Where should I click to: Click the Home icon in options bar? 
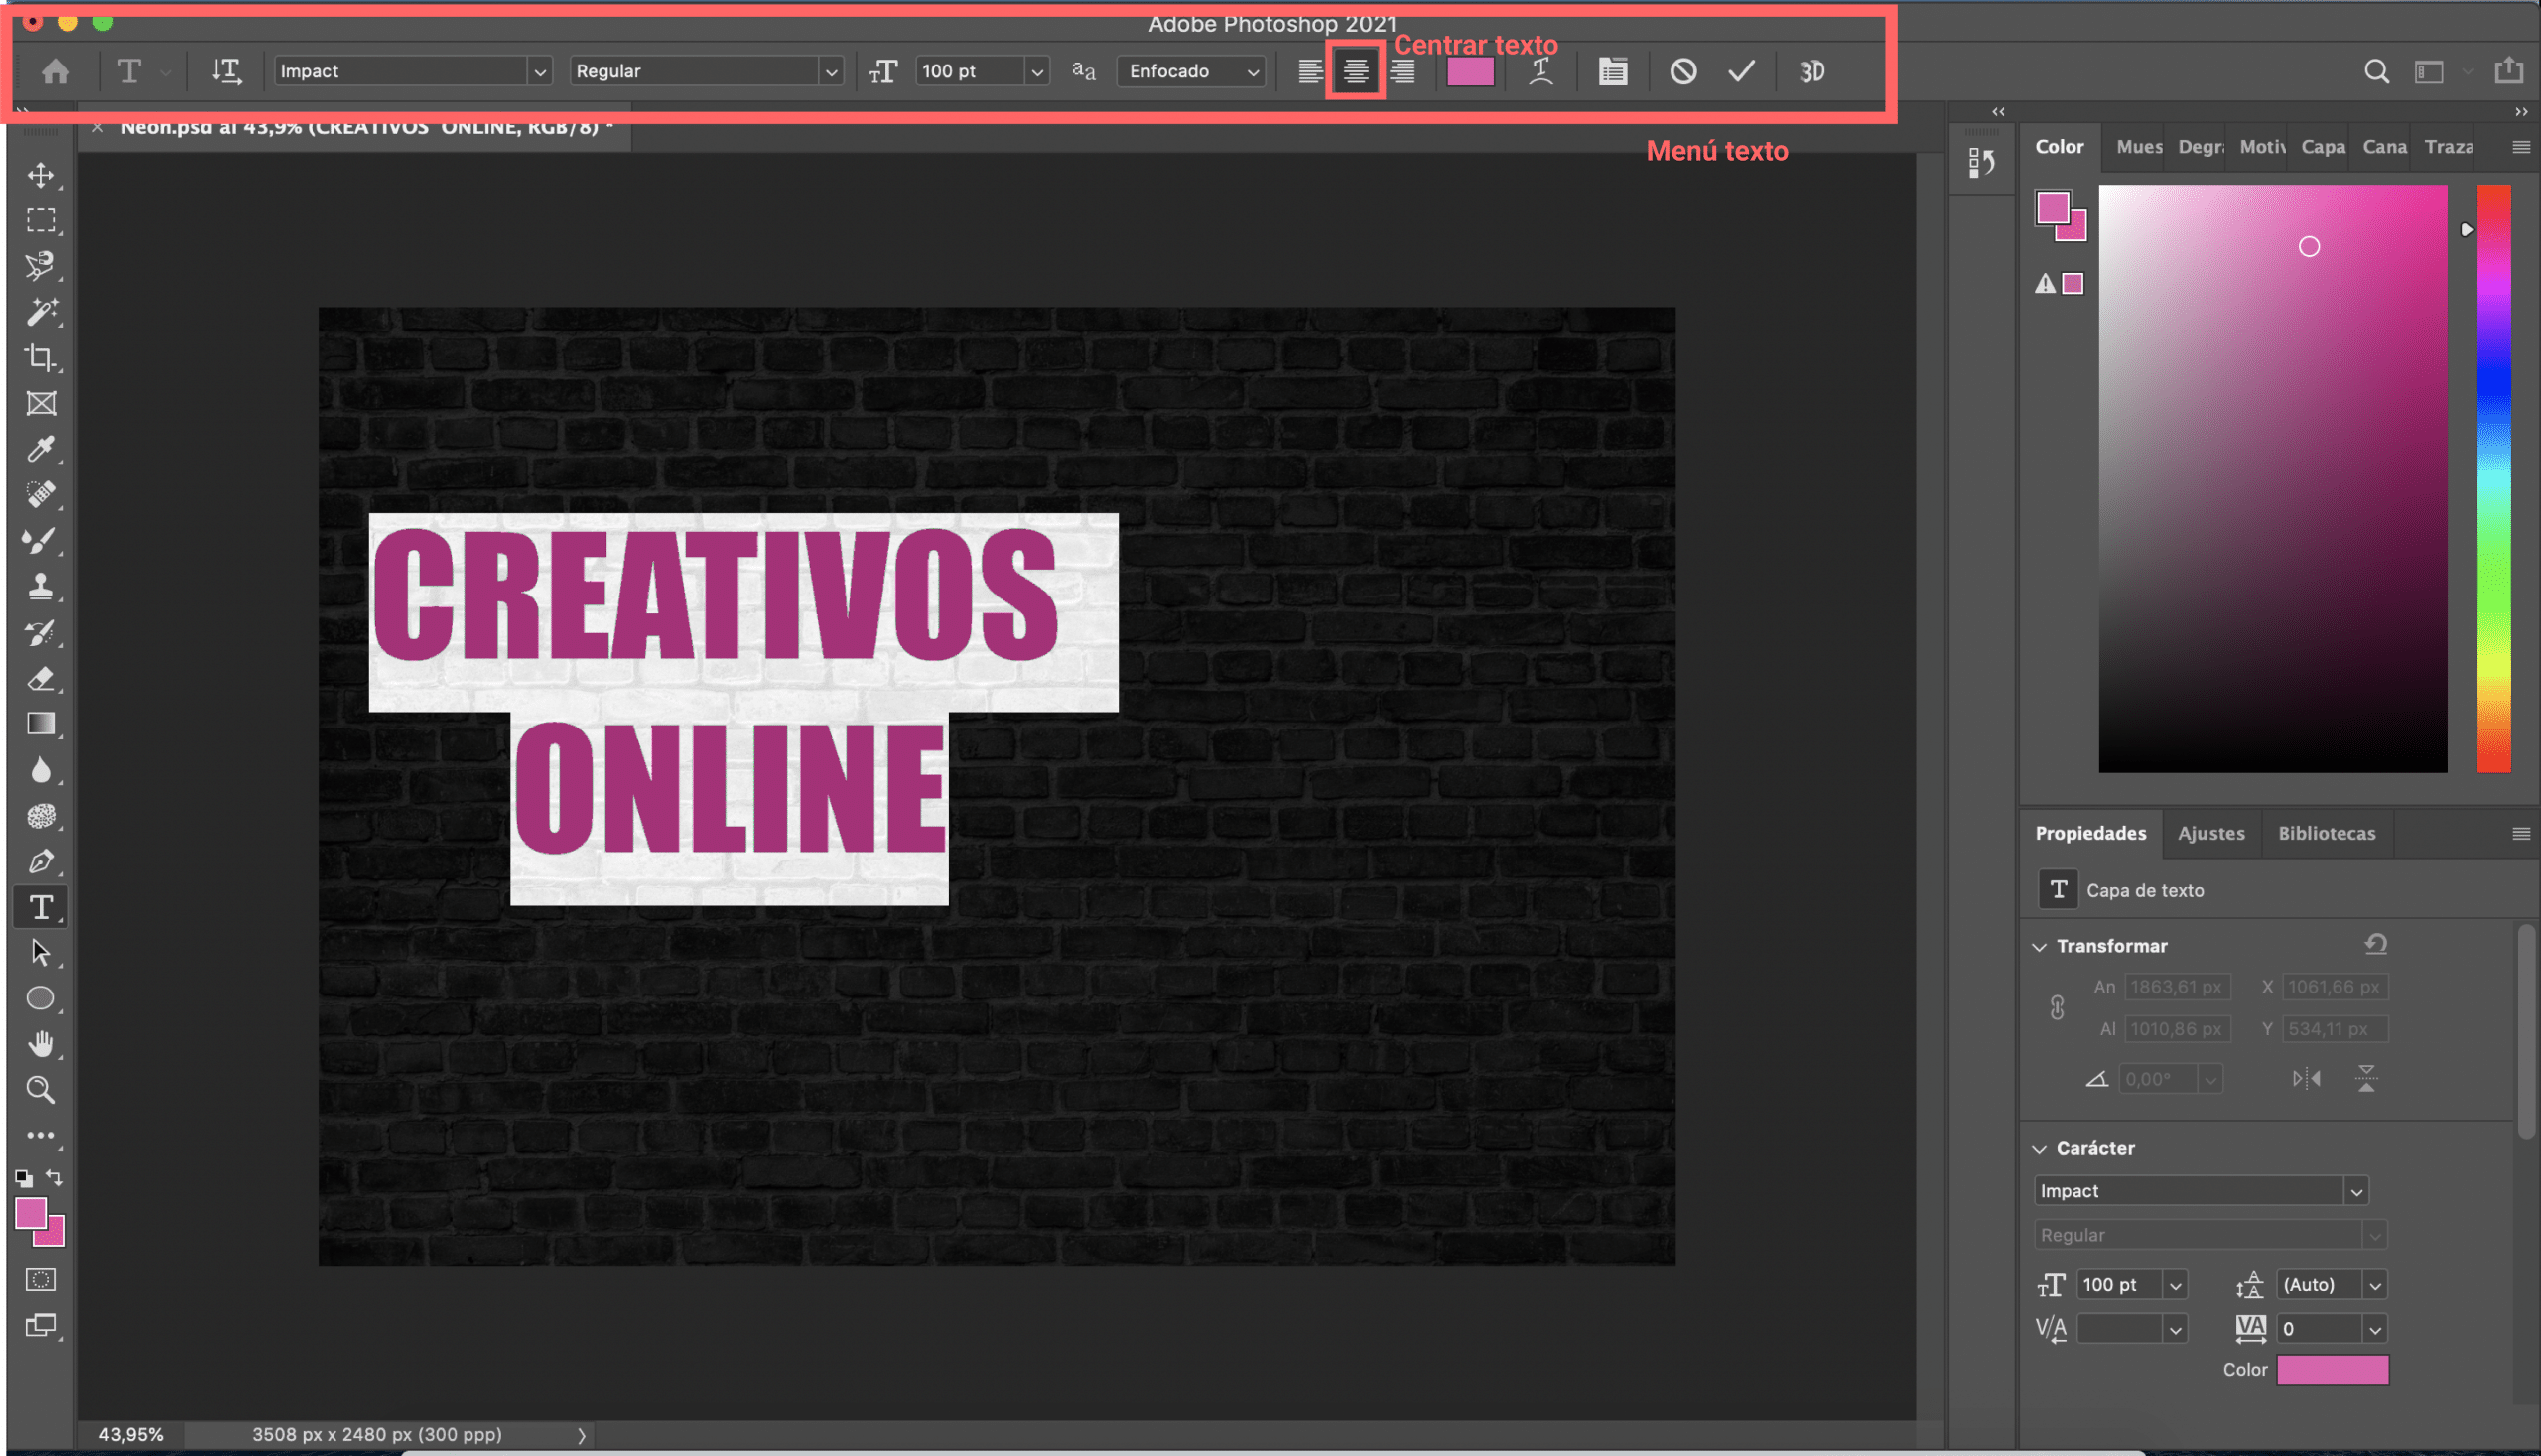click(x=56, y=71)
